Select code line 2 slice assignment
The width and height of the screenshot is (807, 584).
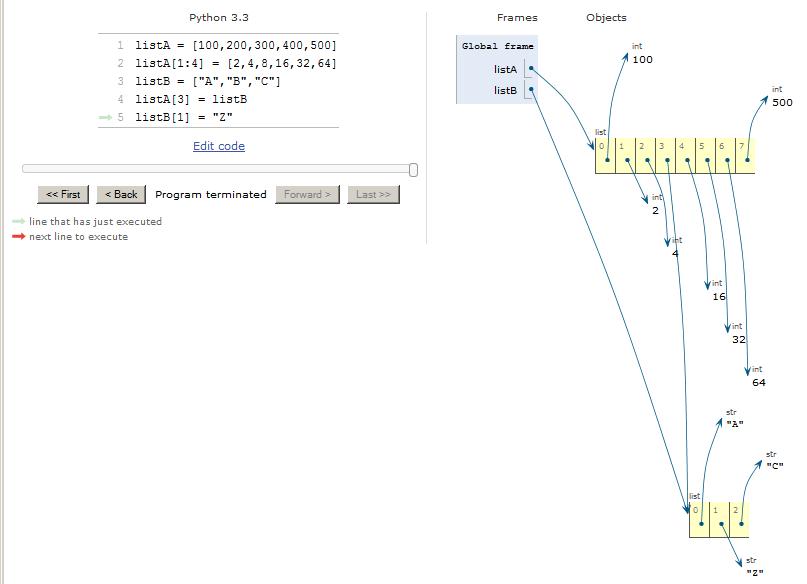click(x=236, y=64)
